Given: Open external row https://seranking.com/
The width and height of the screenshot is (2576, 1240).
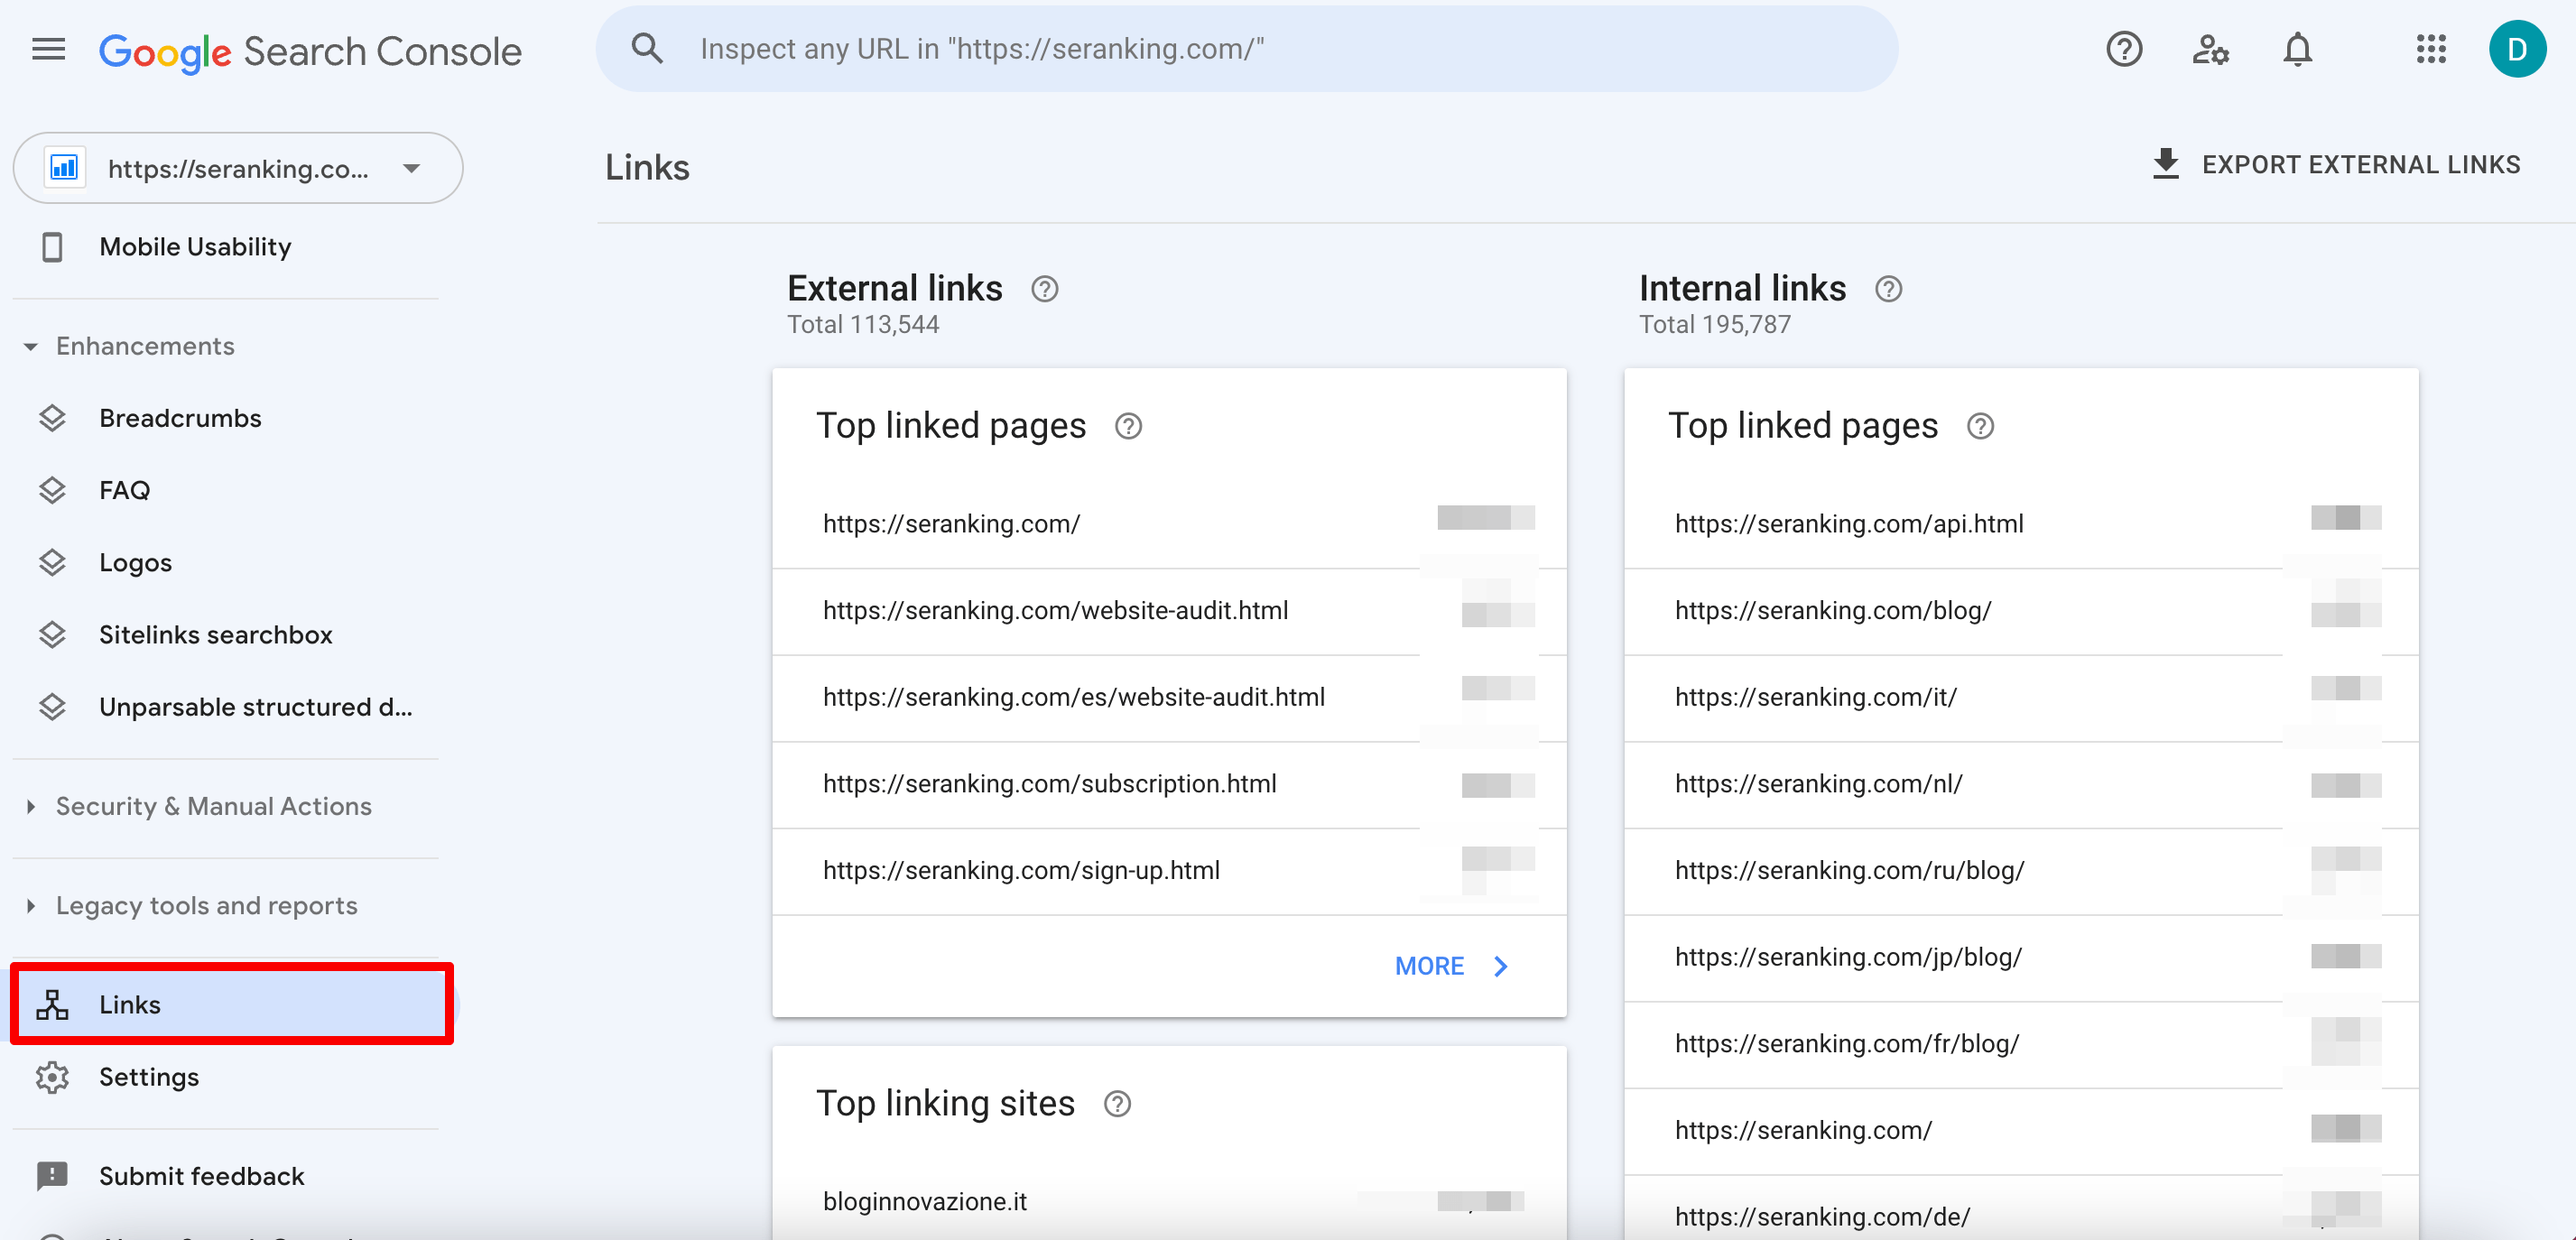Looking at the screenshot, I should [1169, 524].
